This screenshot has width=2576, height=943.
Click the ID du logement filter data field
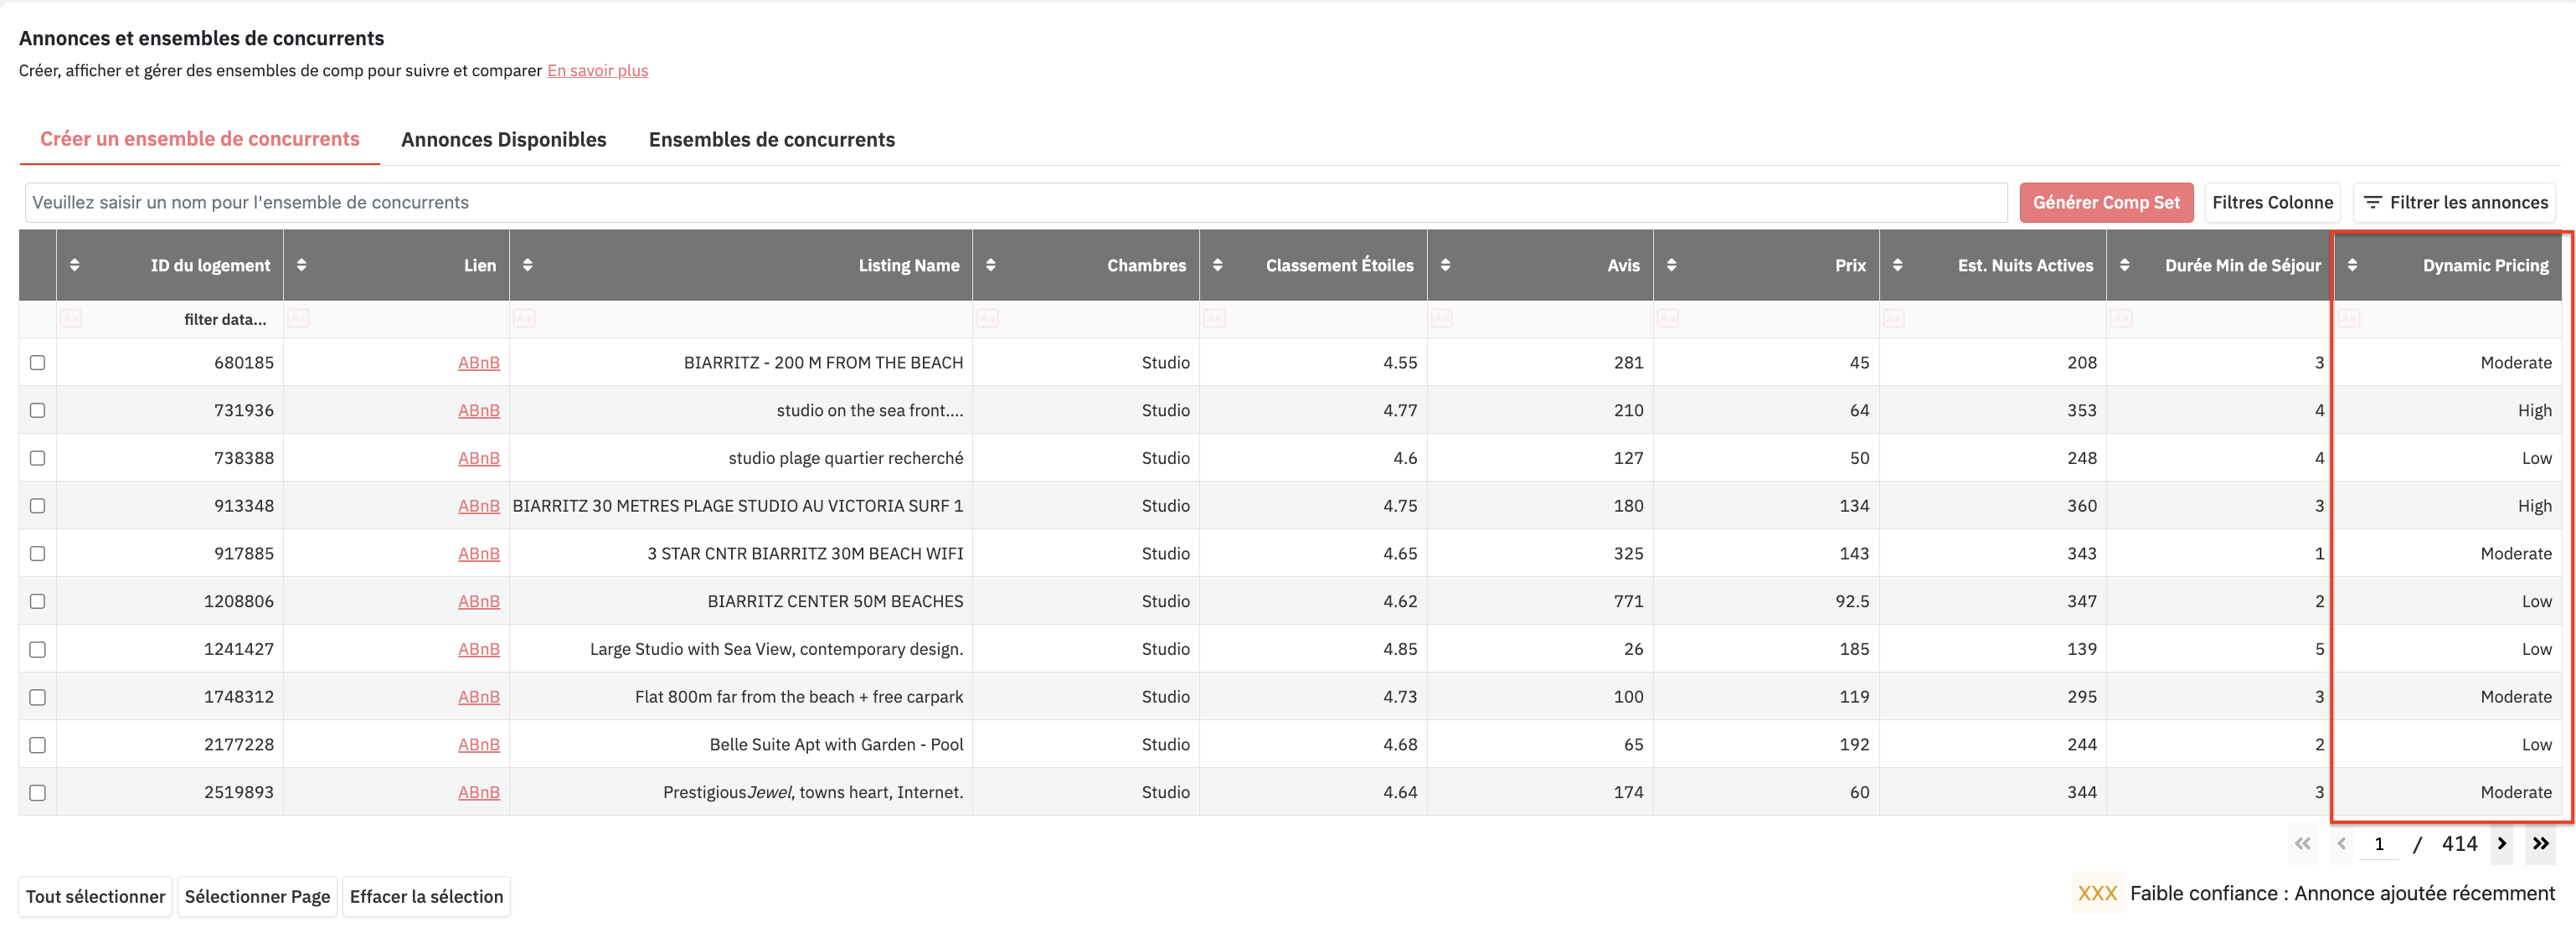click(x=170, y=320)
